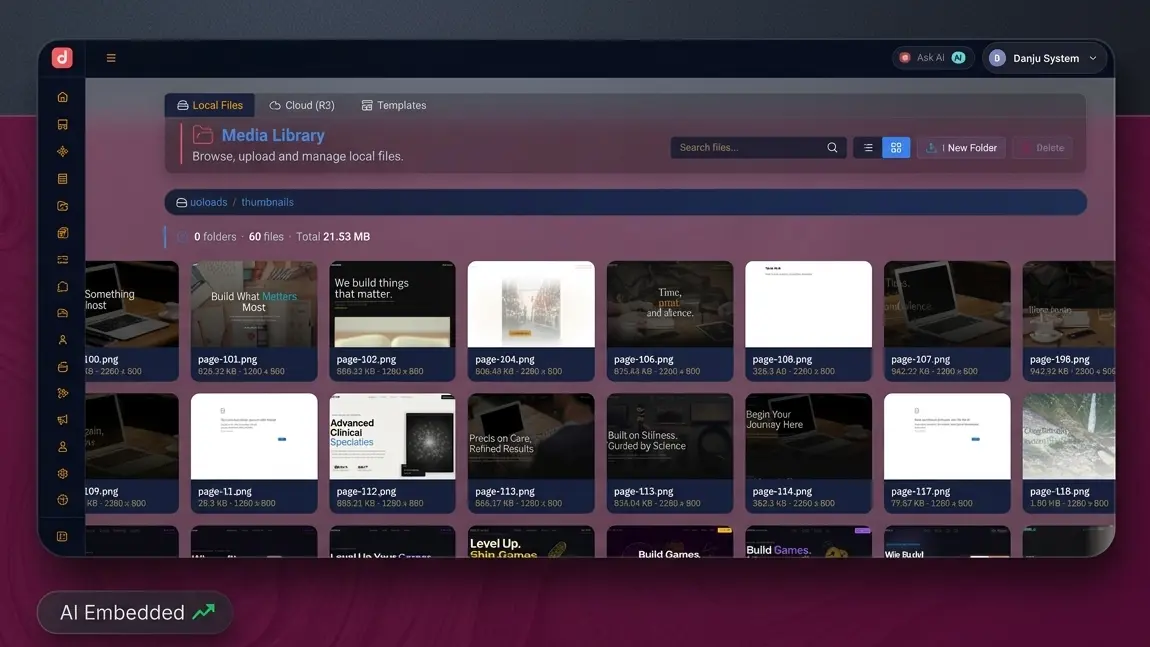Select the page-107.png thumbnail
1150x647 pixels.
(947, 321)
